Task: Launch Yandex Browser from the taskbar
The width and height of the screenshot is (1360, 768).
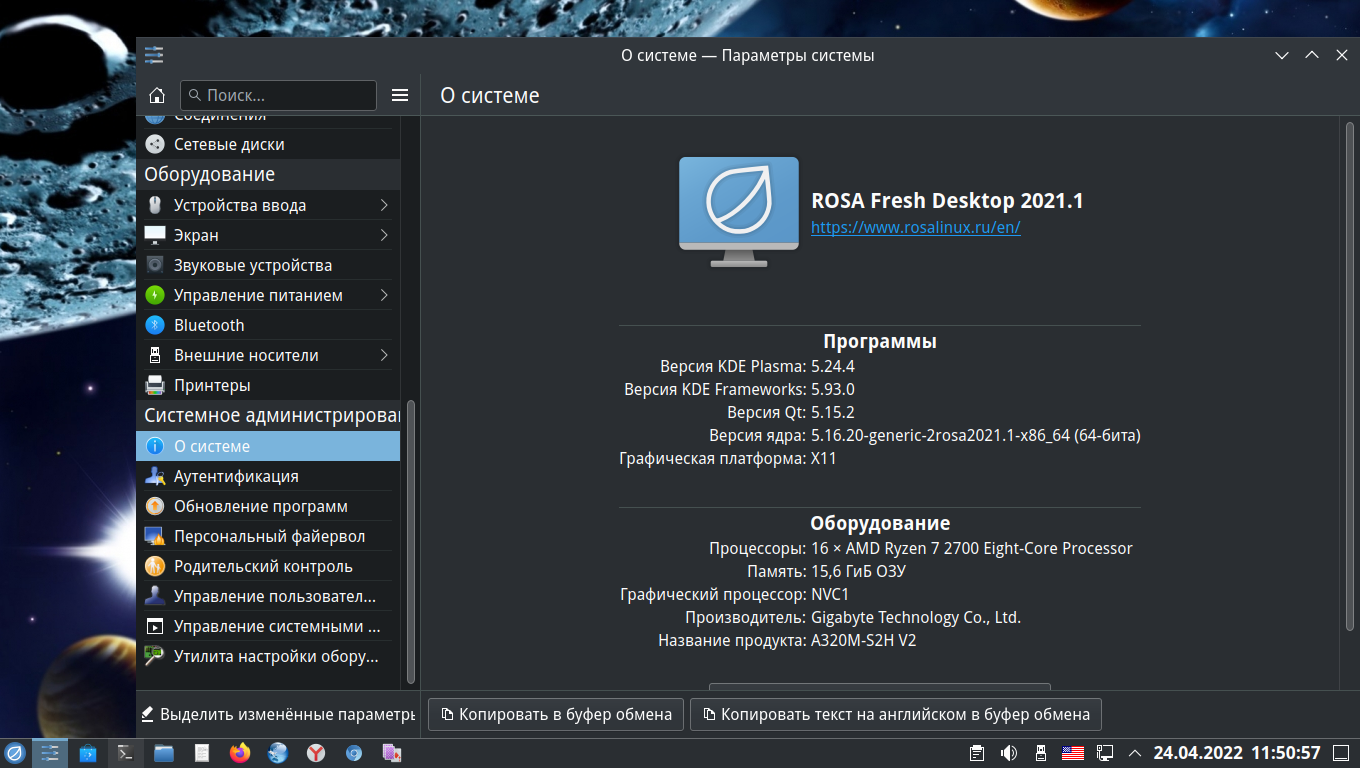Action: 316,752
